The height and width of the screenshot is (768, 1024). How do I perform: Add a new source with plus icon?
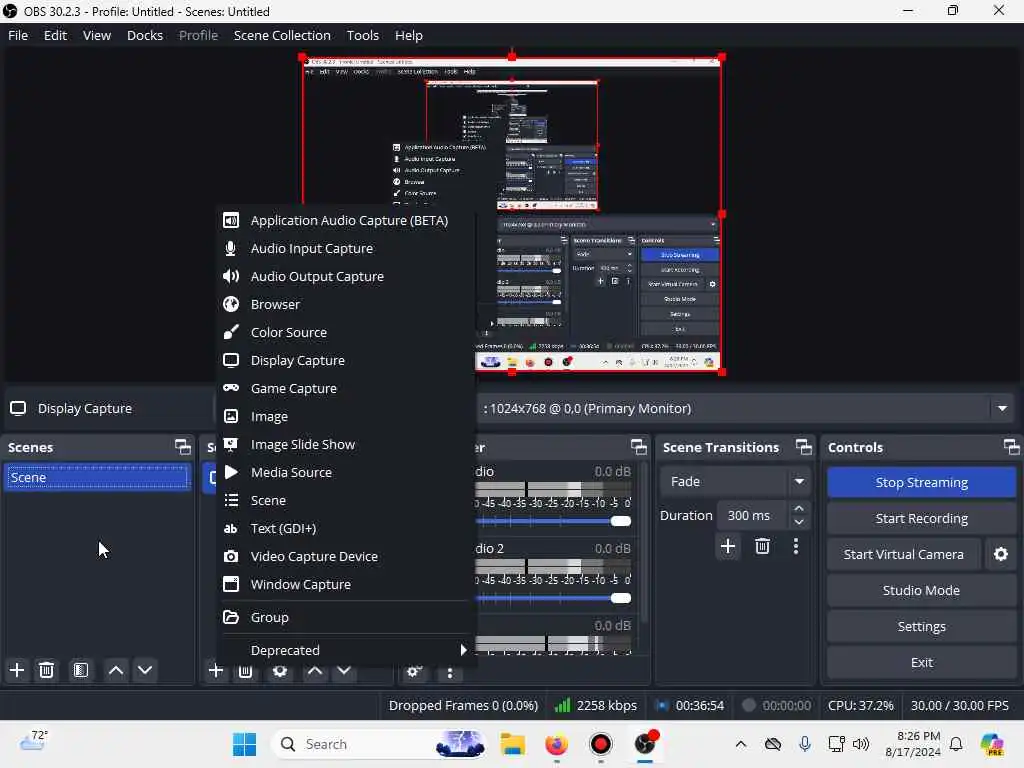[x=216, y=670]
